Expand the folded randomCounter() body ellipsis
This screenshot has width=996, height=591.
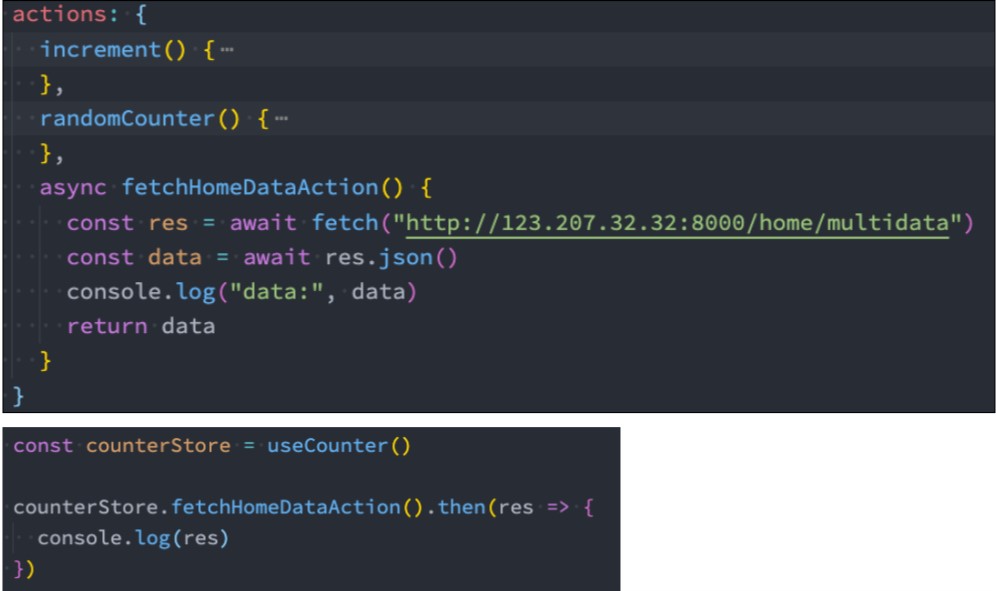[281, 118]
